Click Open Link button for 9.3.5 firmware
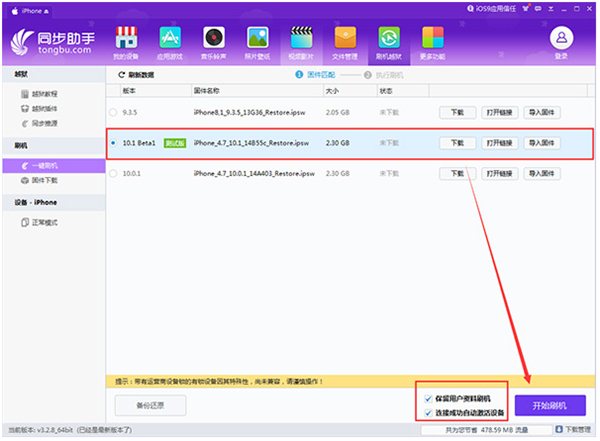The height and width of the screenshot is (441, 600). coord(499,112)
